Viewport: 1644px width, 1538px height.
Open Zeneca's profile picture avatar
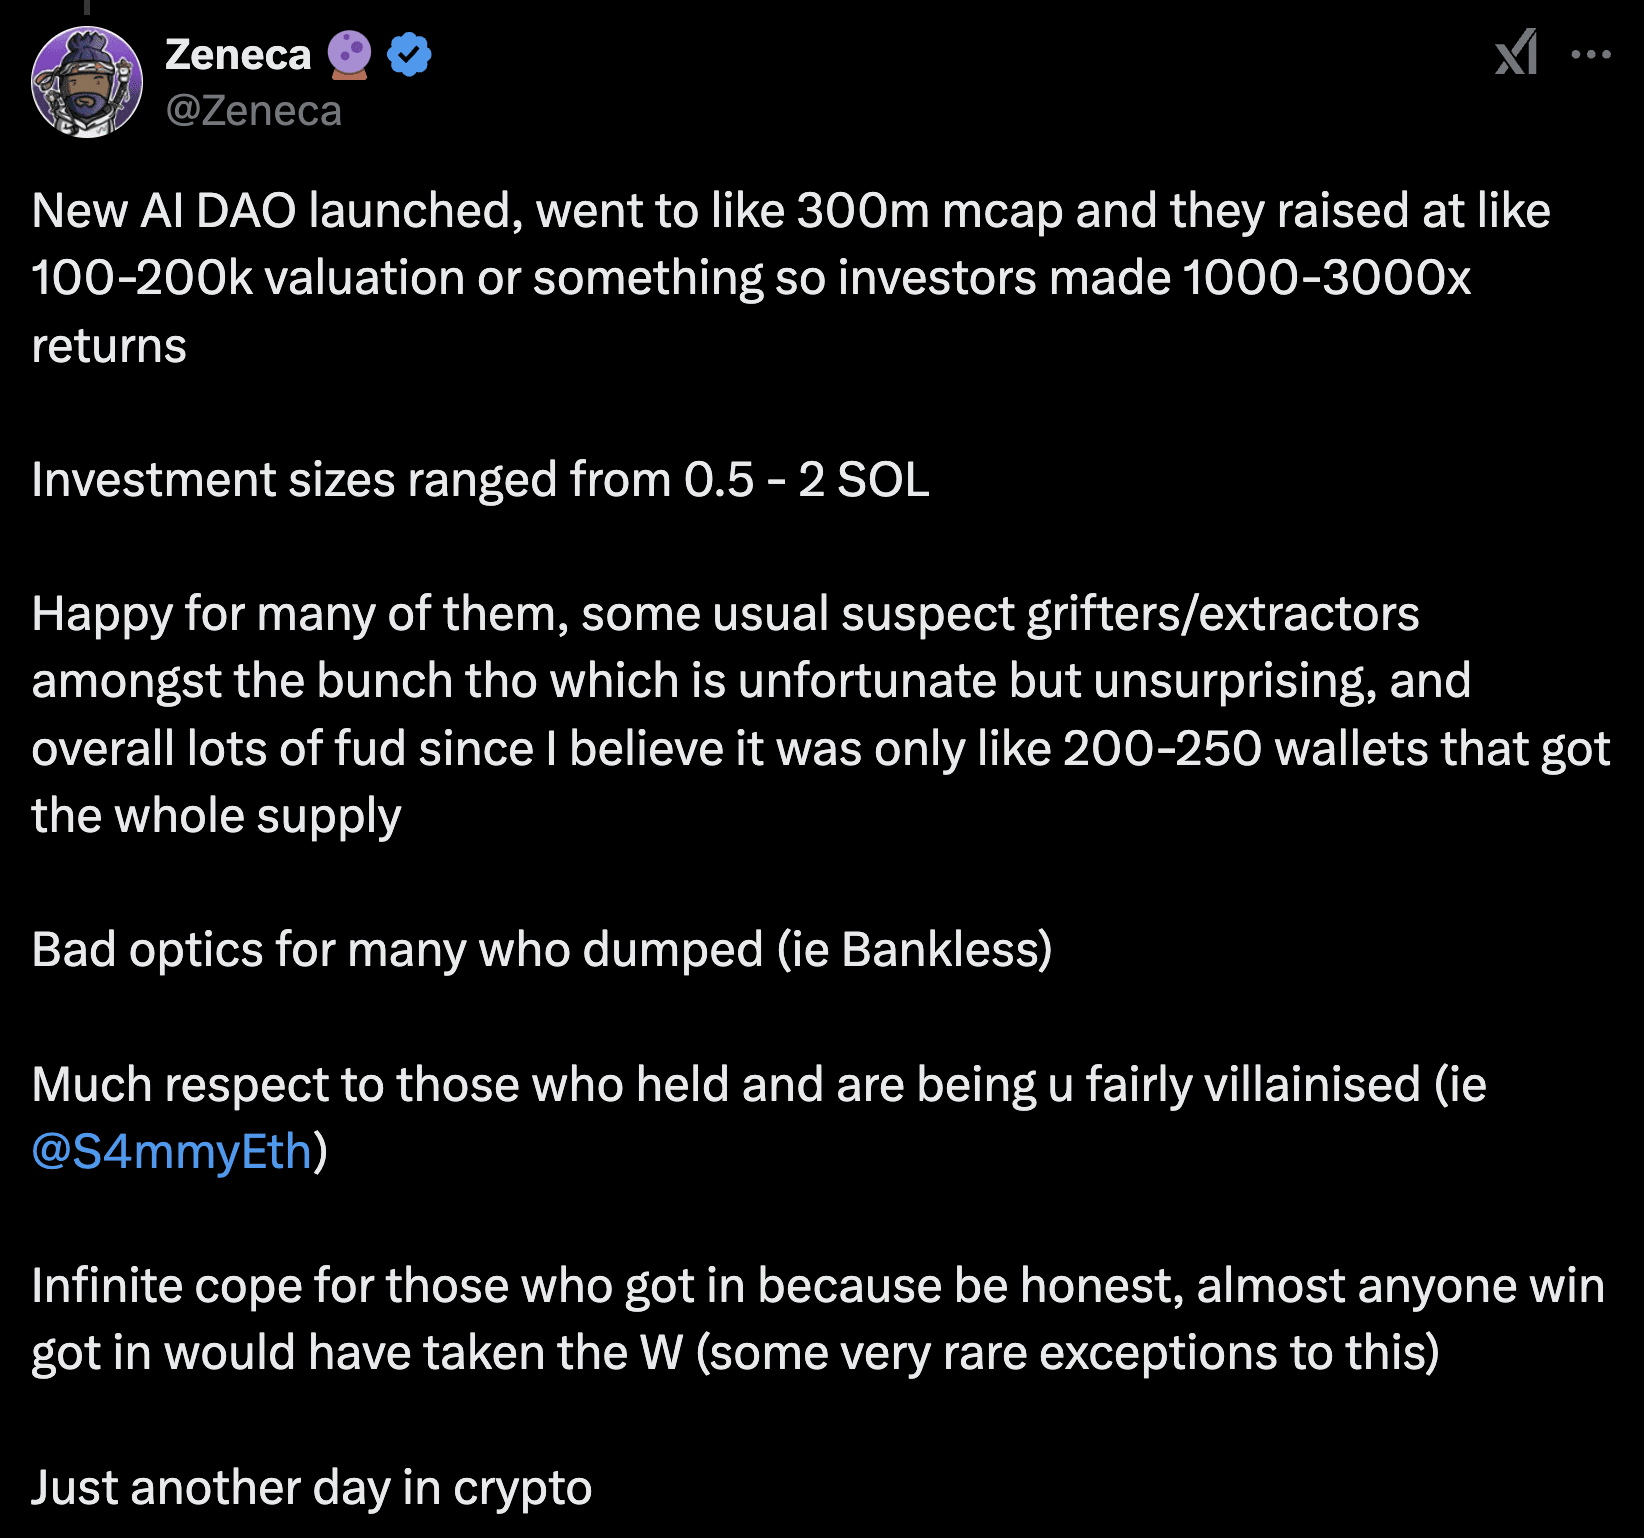pos(87,82)
